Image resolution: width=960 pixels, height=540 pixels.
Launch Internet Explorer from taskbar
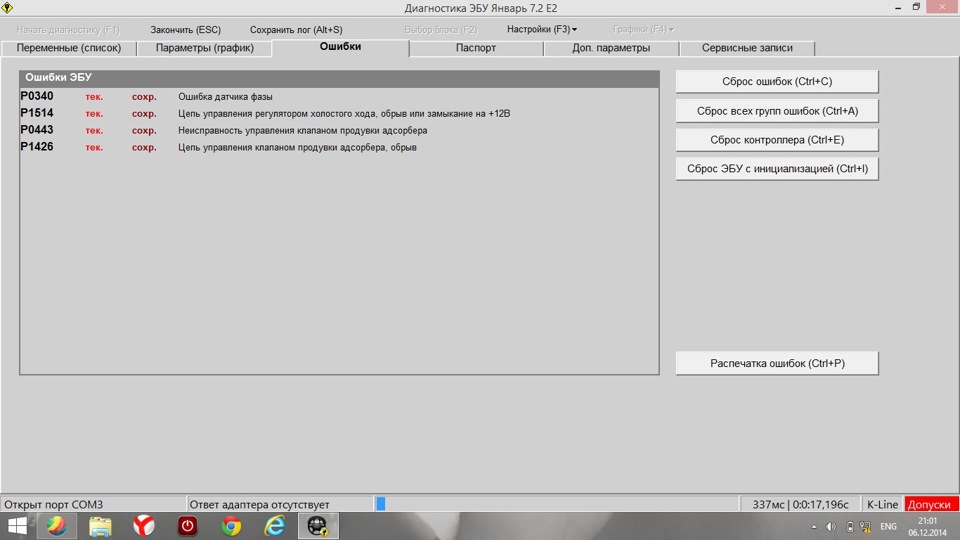click(x=275, y=526)
